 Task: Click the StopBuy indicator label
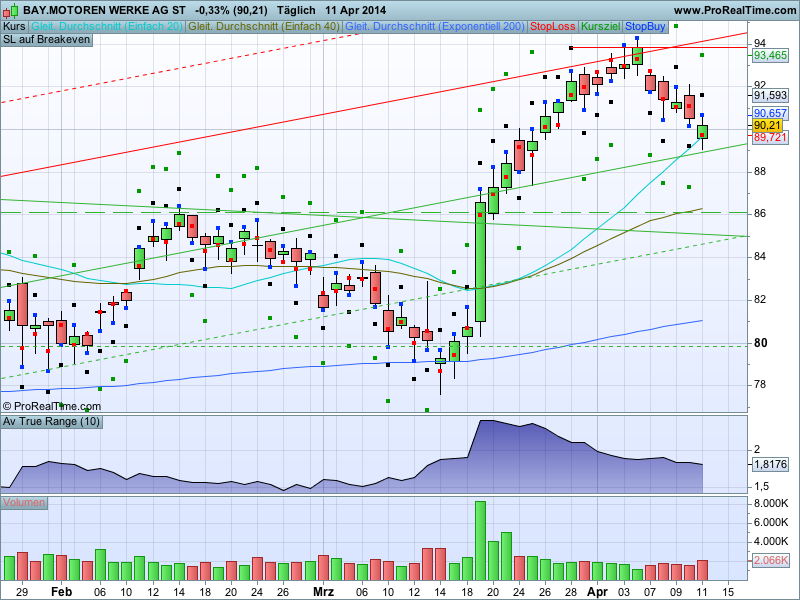pos(645,27)
